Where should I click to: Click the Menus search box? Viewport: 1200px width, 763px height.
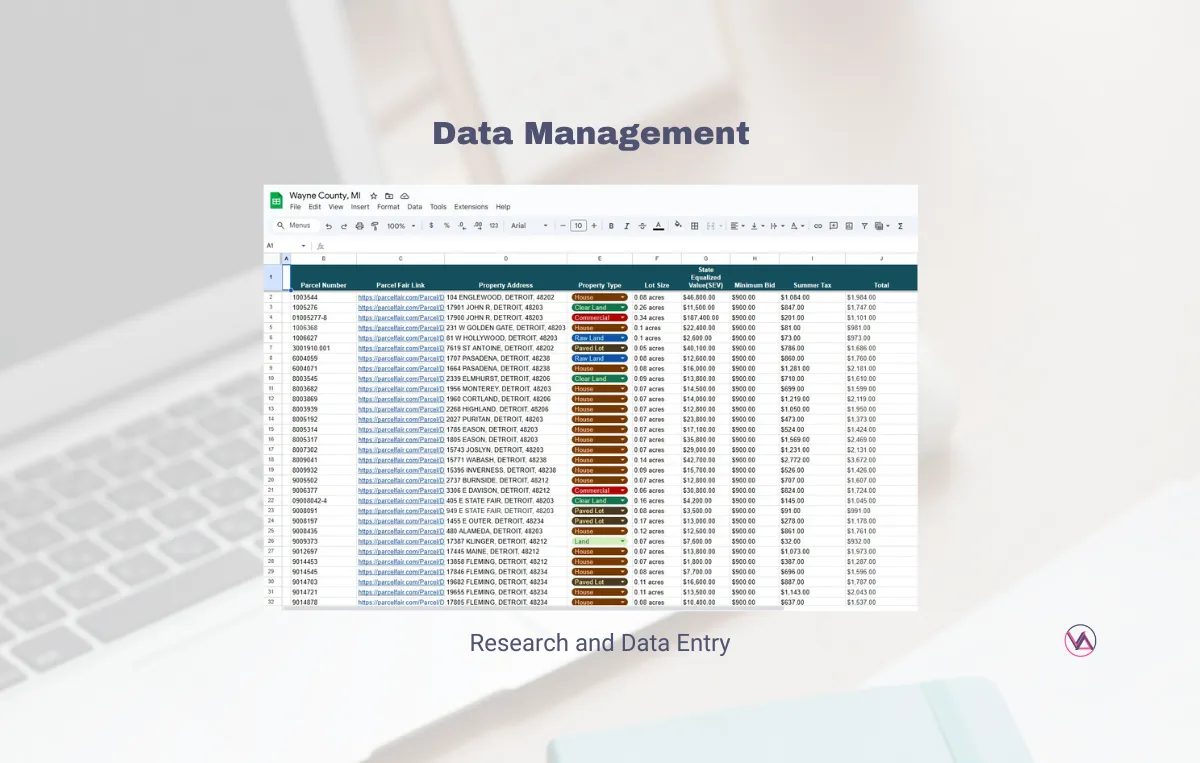tap(296, 226)
